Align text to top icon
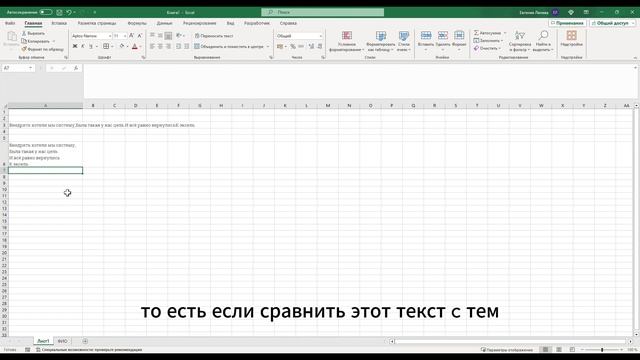The height and width of the screenshot is (360, 640). pos(152,36)
